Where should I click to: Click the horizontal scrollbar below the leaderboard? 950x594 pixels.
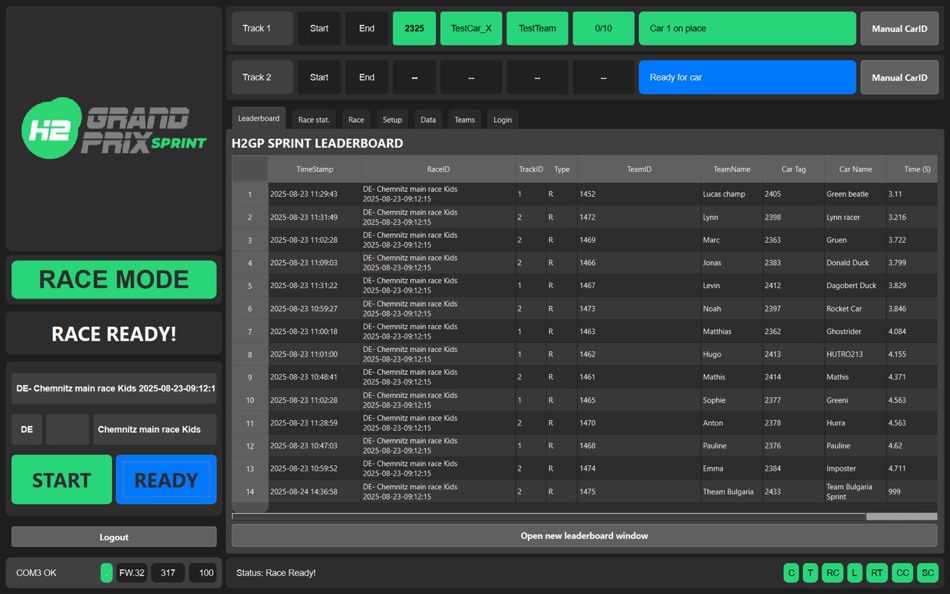tap(584, 514)
